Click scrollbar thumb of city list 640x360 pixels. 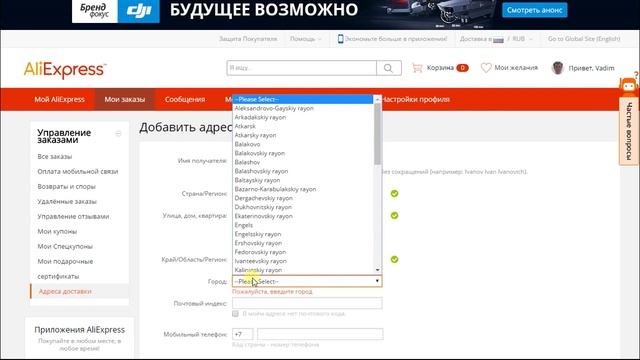[377, 134]
